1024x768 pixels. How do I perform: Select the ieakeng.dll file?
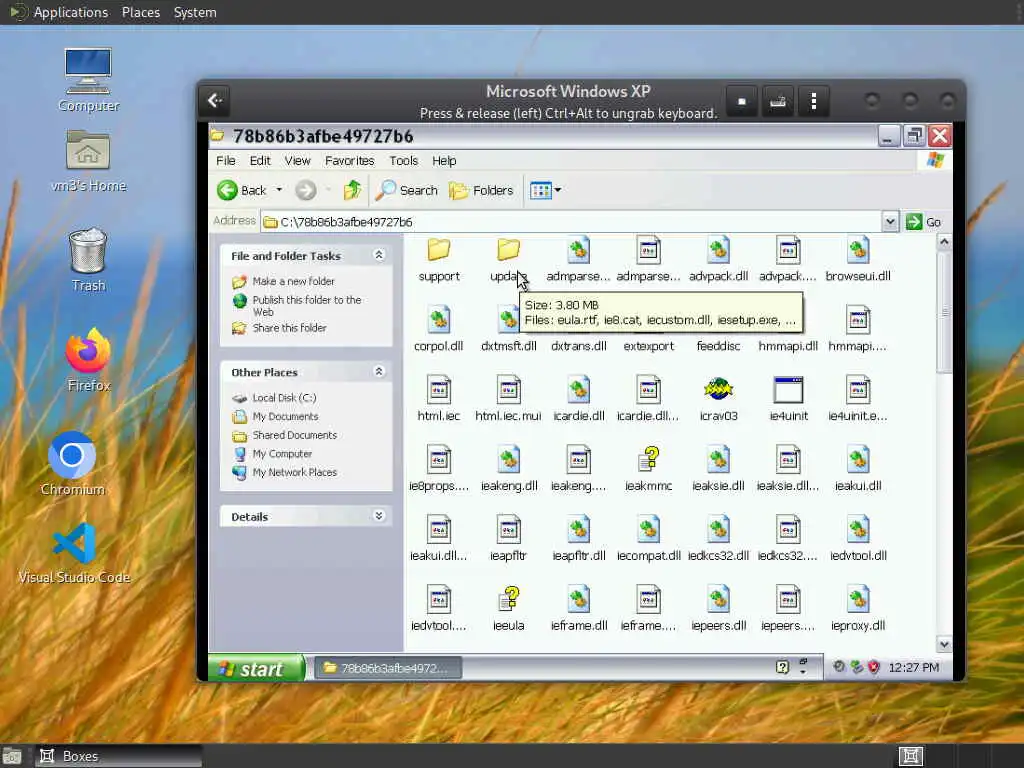(509, 469)
